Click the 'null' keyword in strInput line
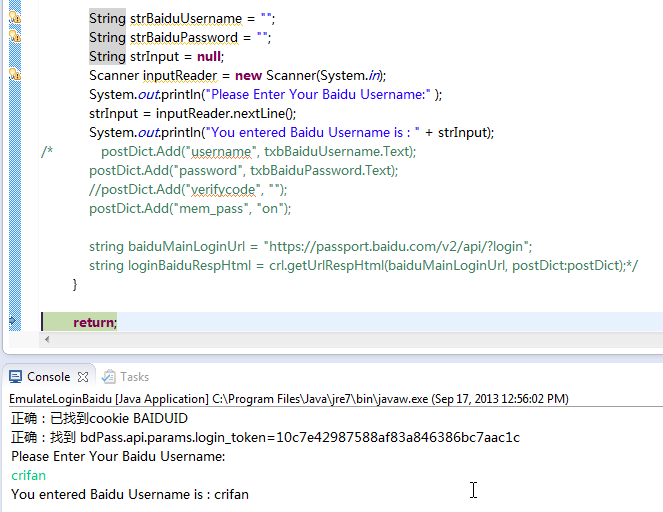Image resolution: width=663 pixels, height=512 pixels. pyautogui.click(x=209, y=57)
